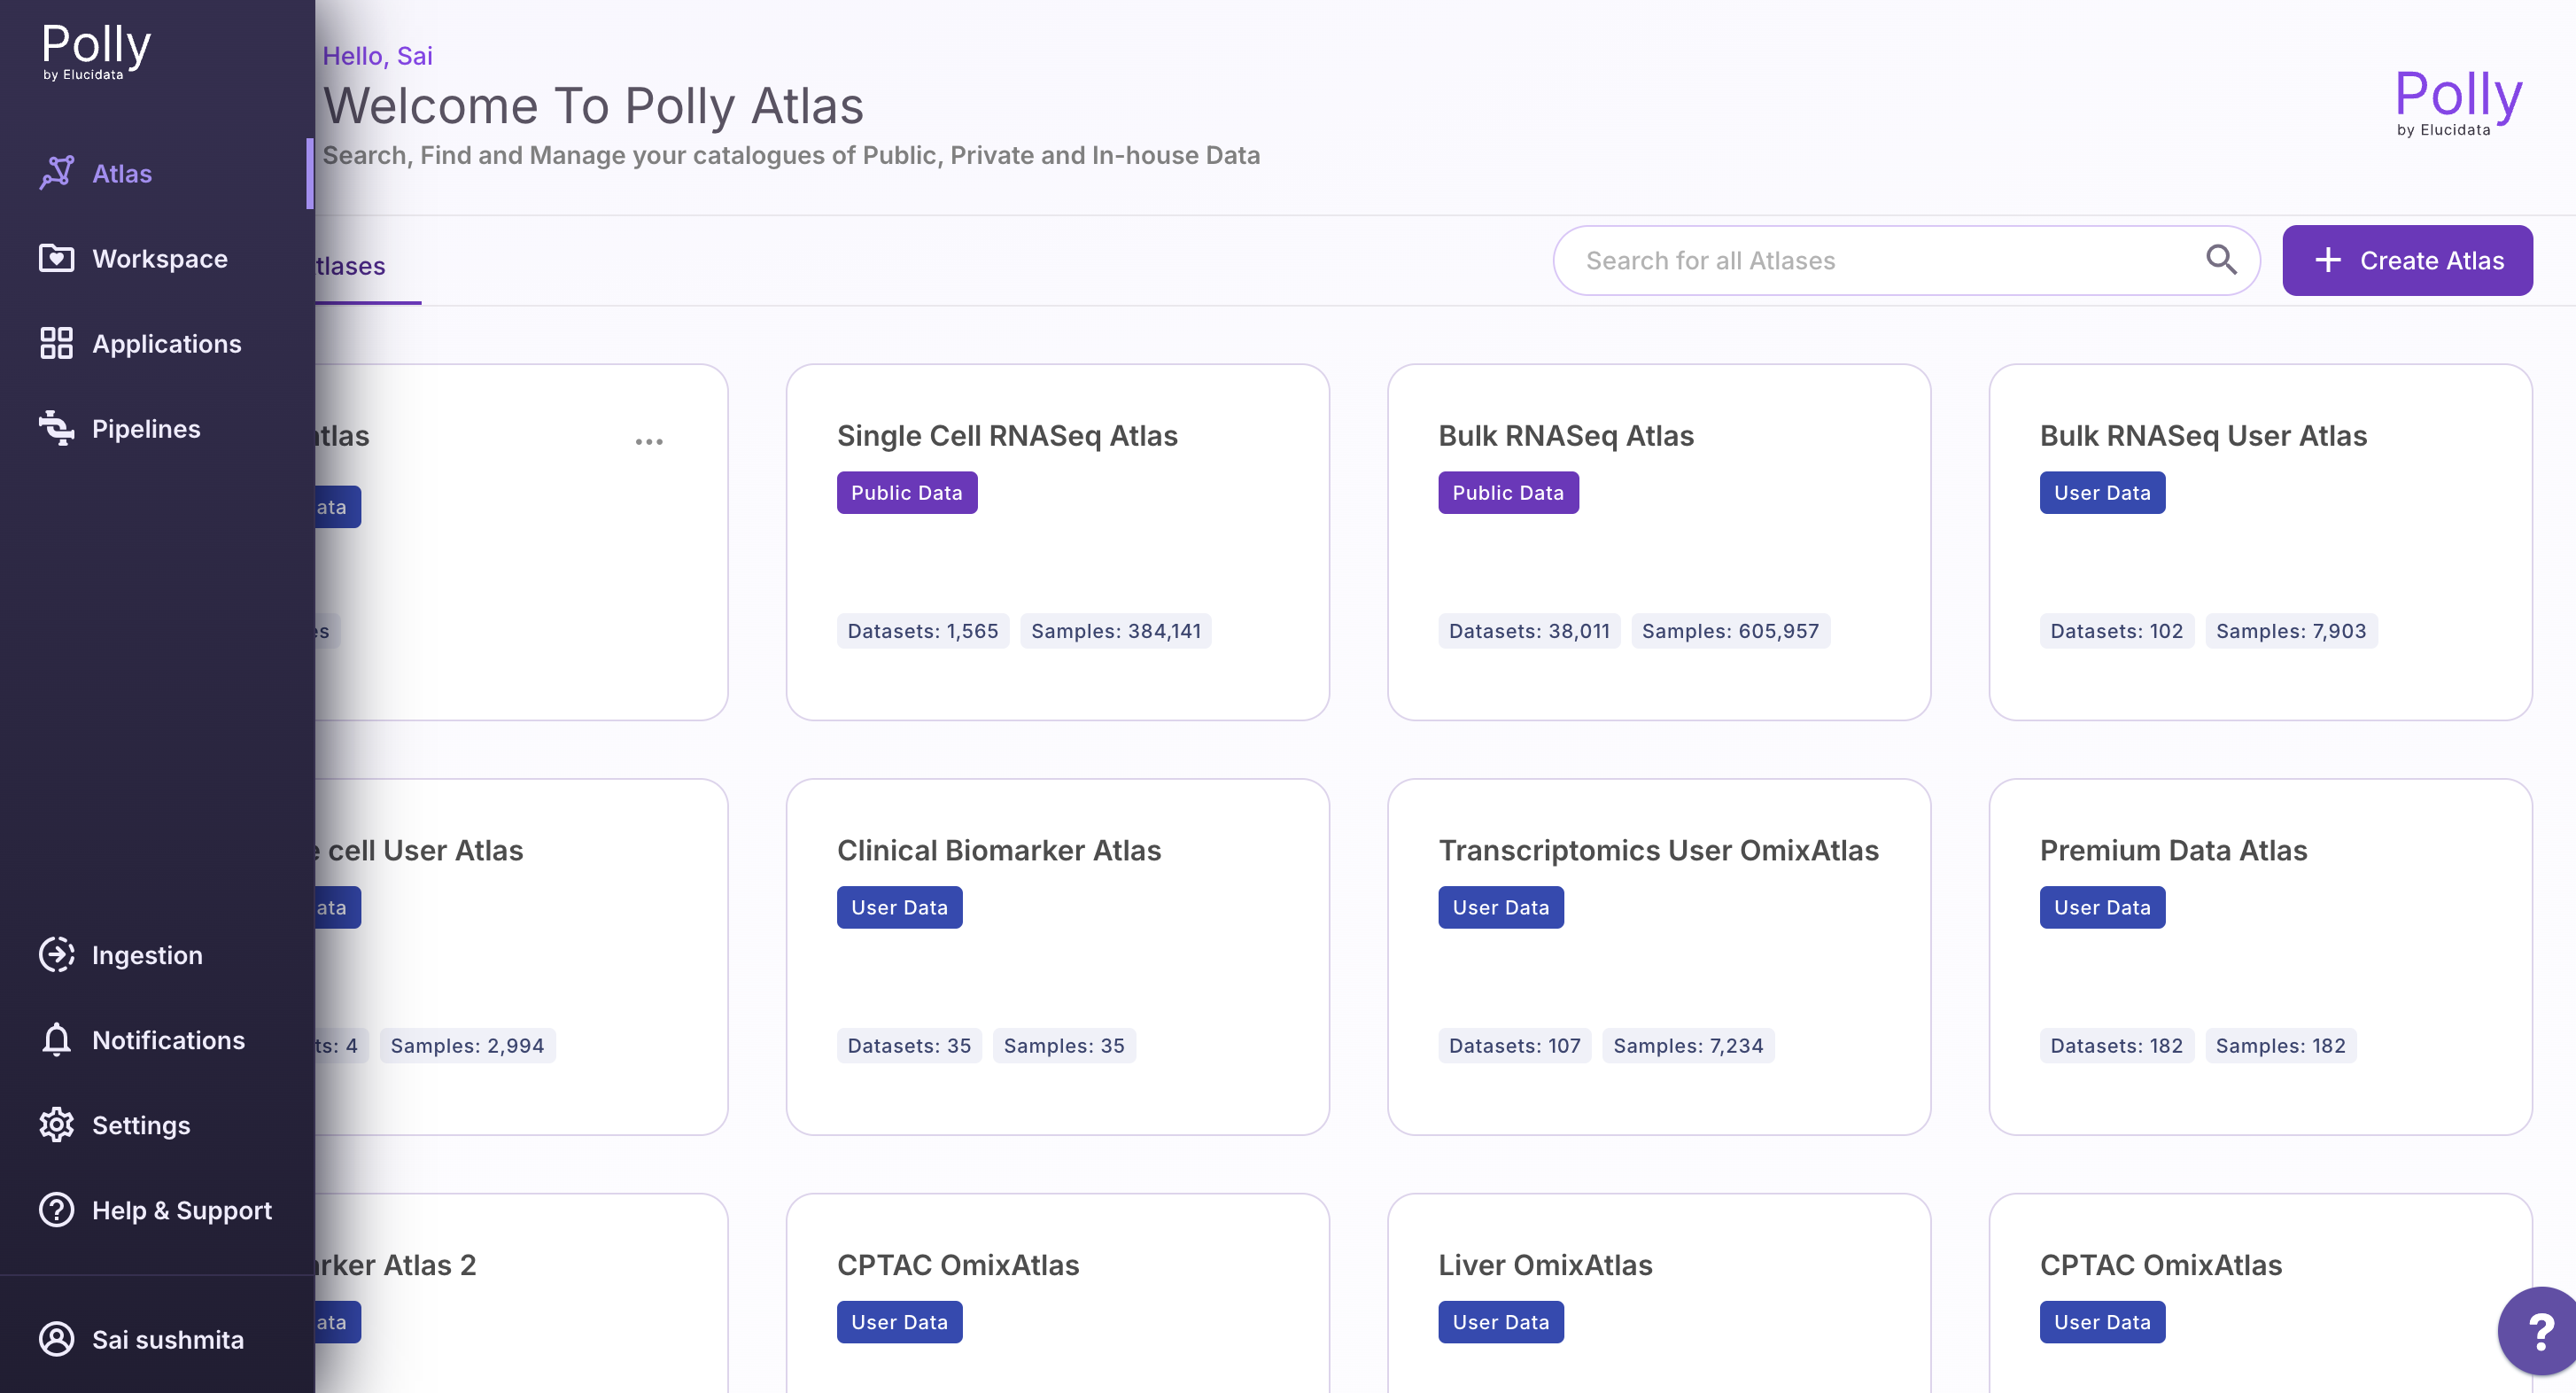
Task: Open the Clinical Biomarker Atlas card
Action: tap(1057, 956)
